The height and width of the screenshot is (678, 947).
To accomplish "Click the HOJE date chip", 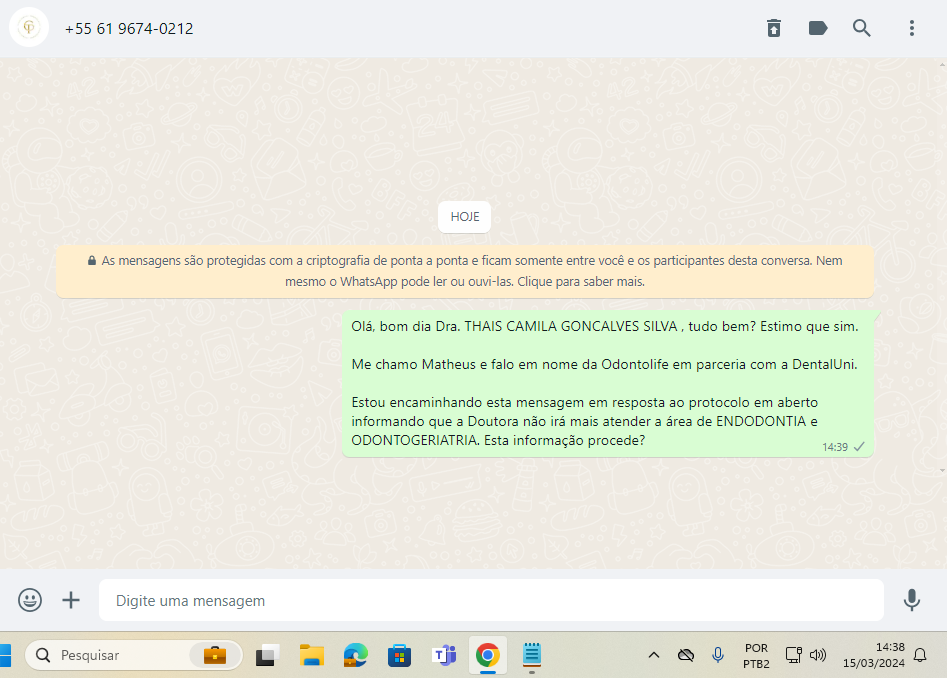I will click(464, 217).
